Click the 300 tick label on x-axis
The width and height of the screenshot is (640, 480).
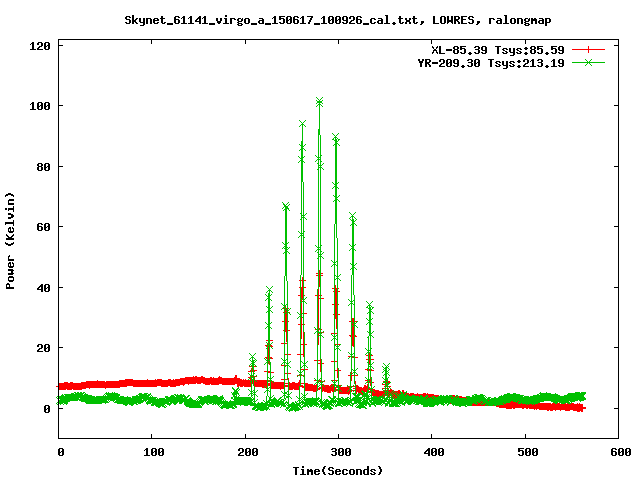coord(338,453)
